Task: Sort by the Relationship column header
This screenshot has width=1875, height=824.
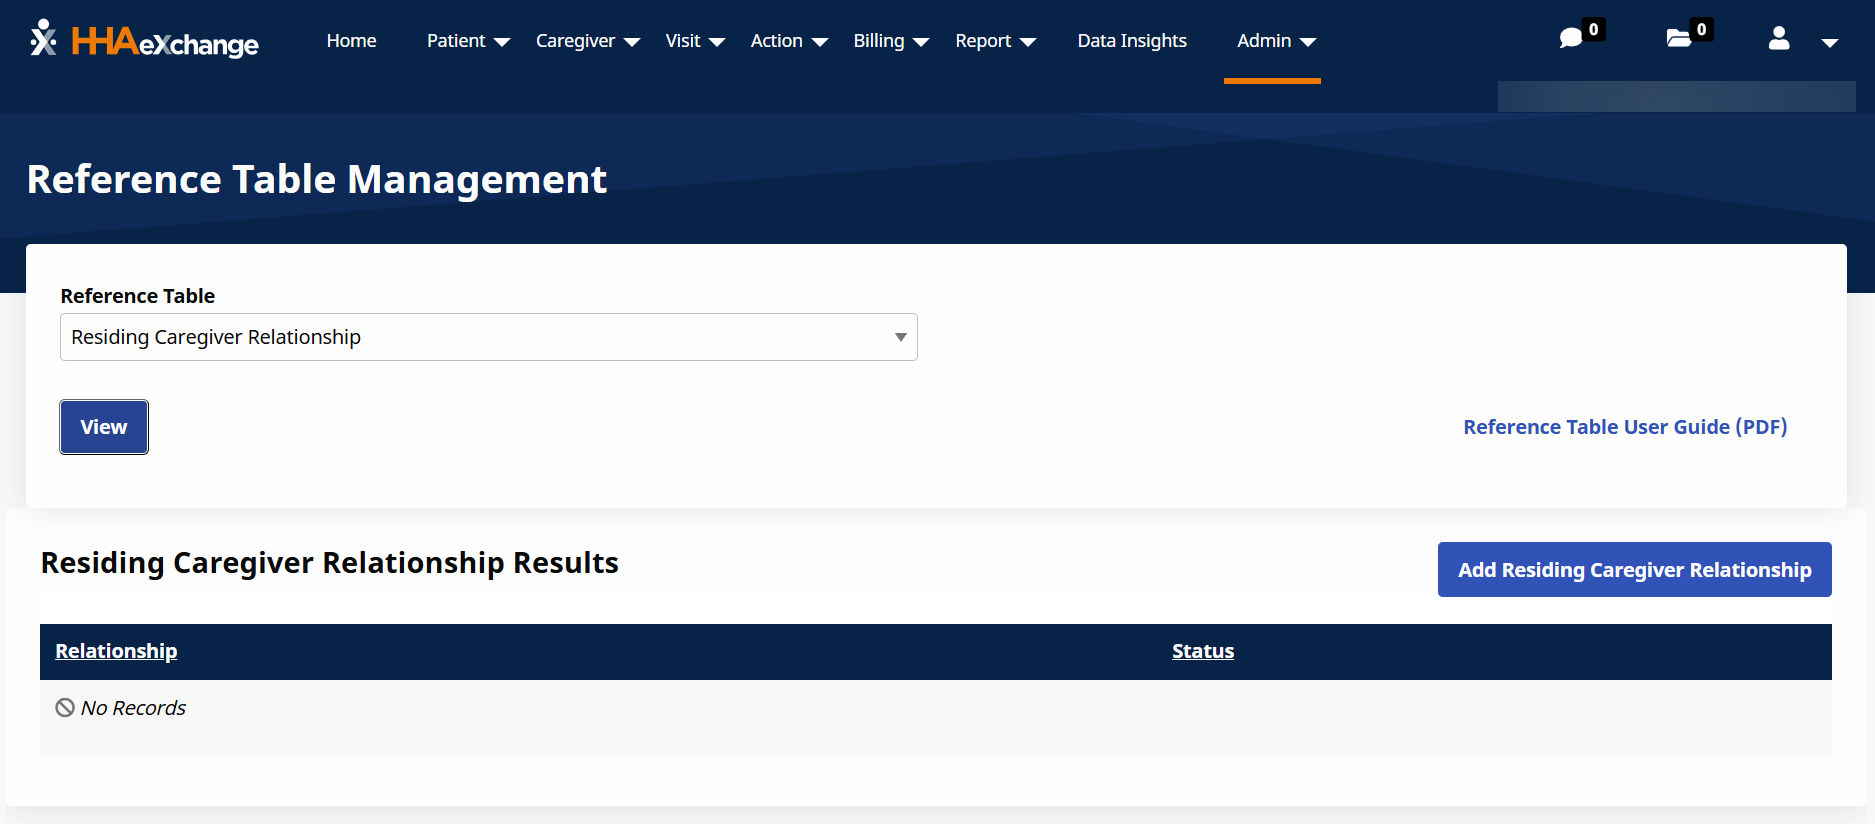Action: point(116,651)
